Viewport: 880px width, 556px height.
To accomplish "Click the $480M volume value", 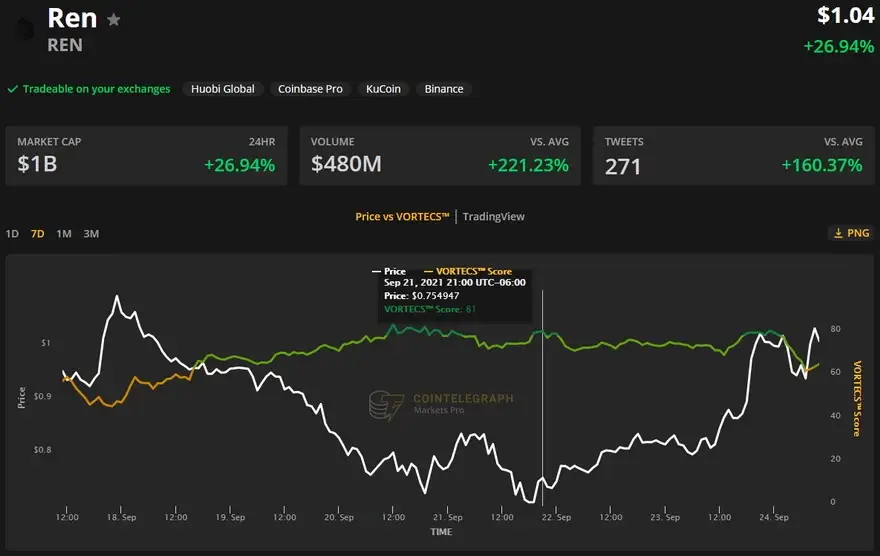I will [346, 164].
